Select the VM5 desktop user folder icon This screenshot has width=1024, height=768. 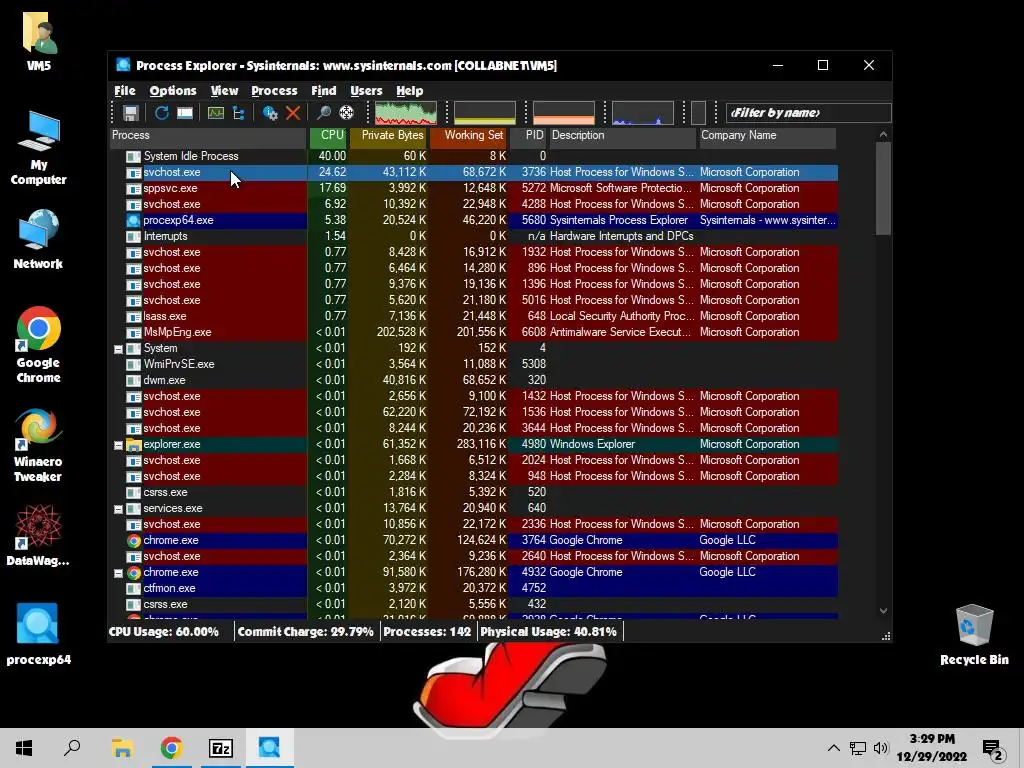point(39,41)
